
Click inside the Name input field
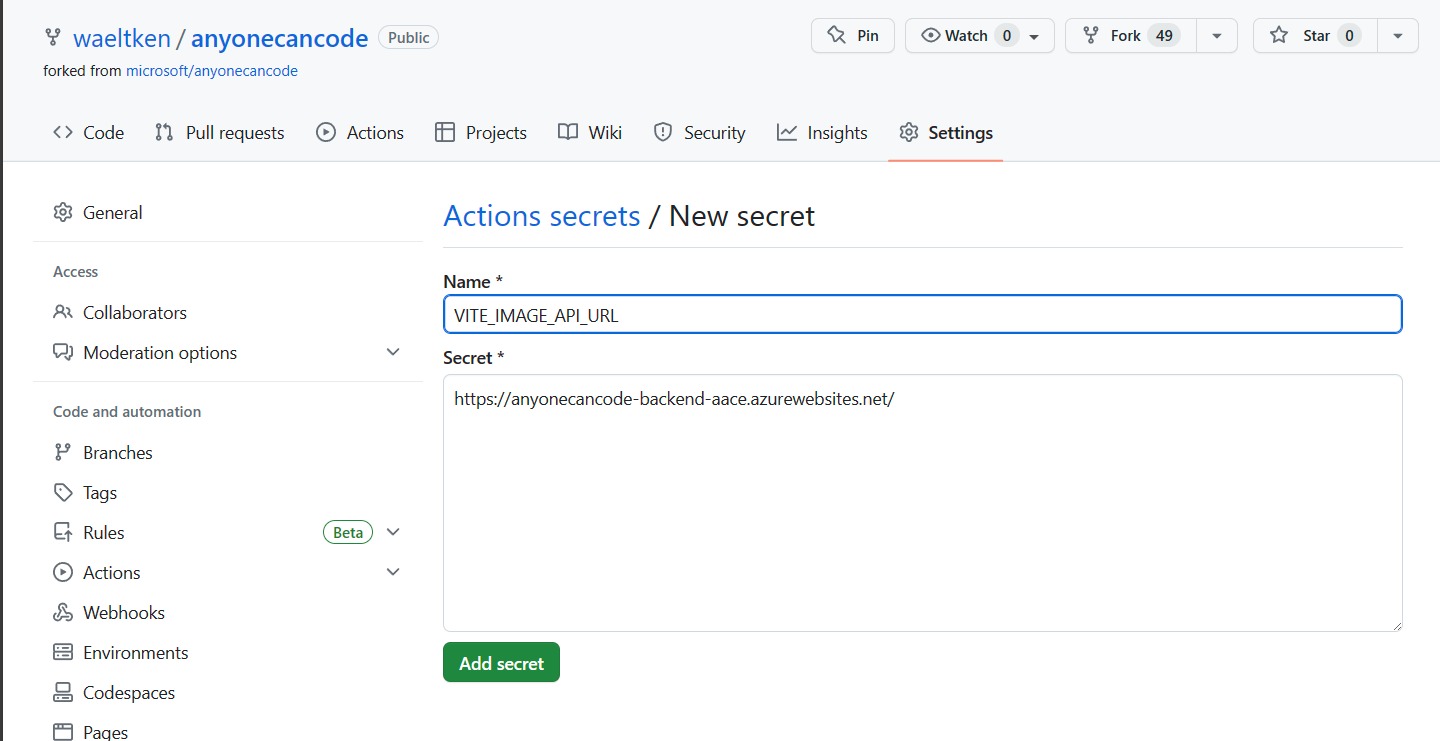[x=922, y=313]
